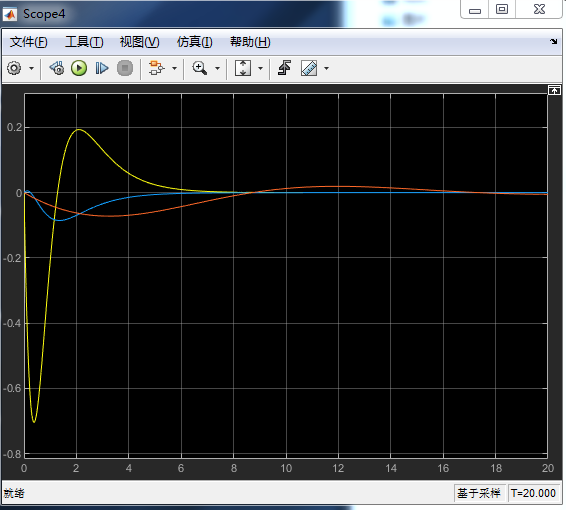Open the 仿真(I) menu
The image size is (566, 510).
coord(195,42)
